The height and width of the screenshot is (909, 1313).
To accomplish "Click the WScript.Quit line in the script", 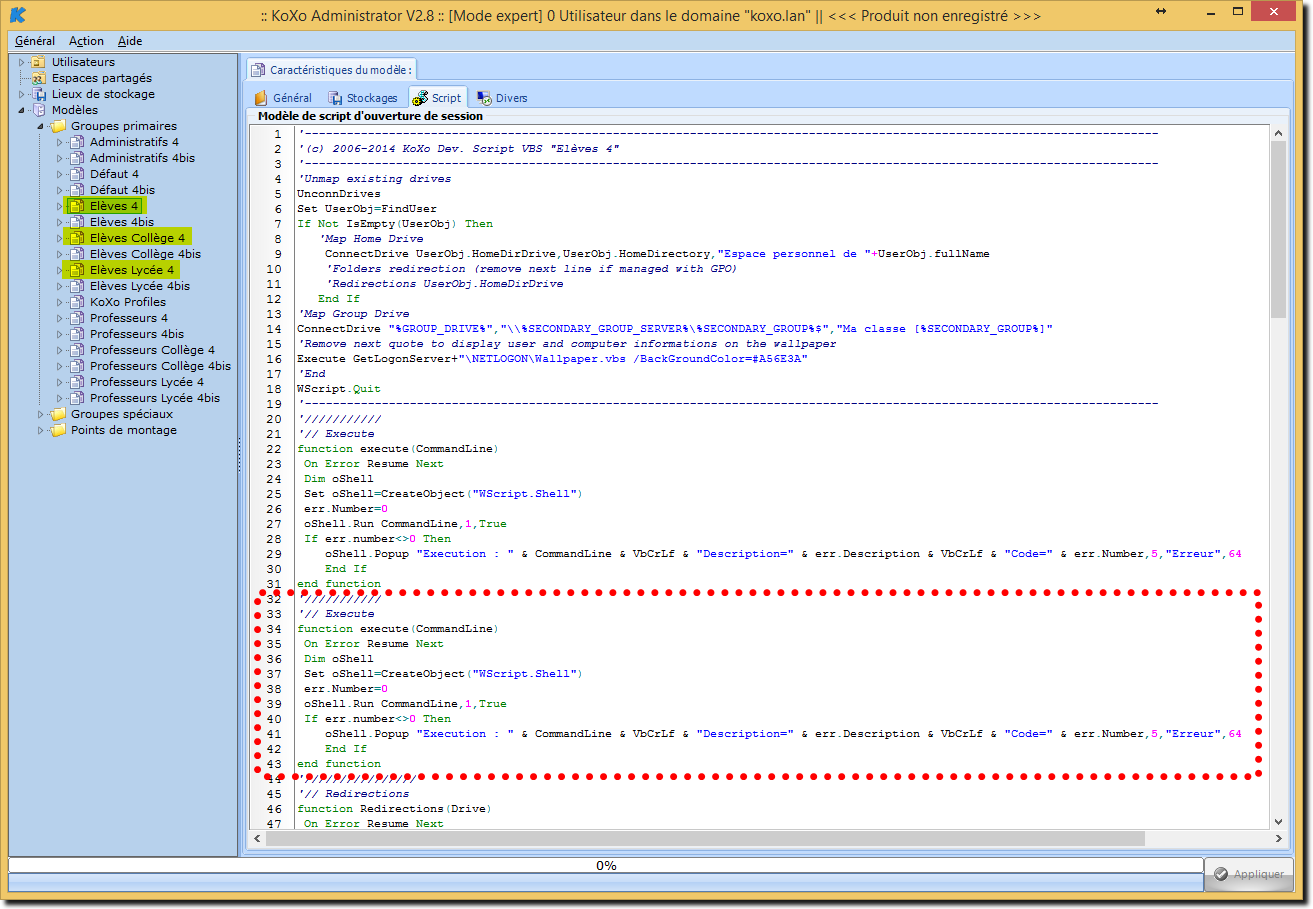I will coord(338,389).
